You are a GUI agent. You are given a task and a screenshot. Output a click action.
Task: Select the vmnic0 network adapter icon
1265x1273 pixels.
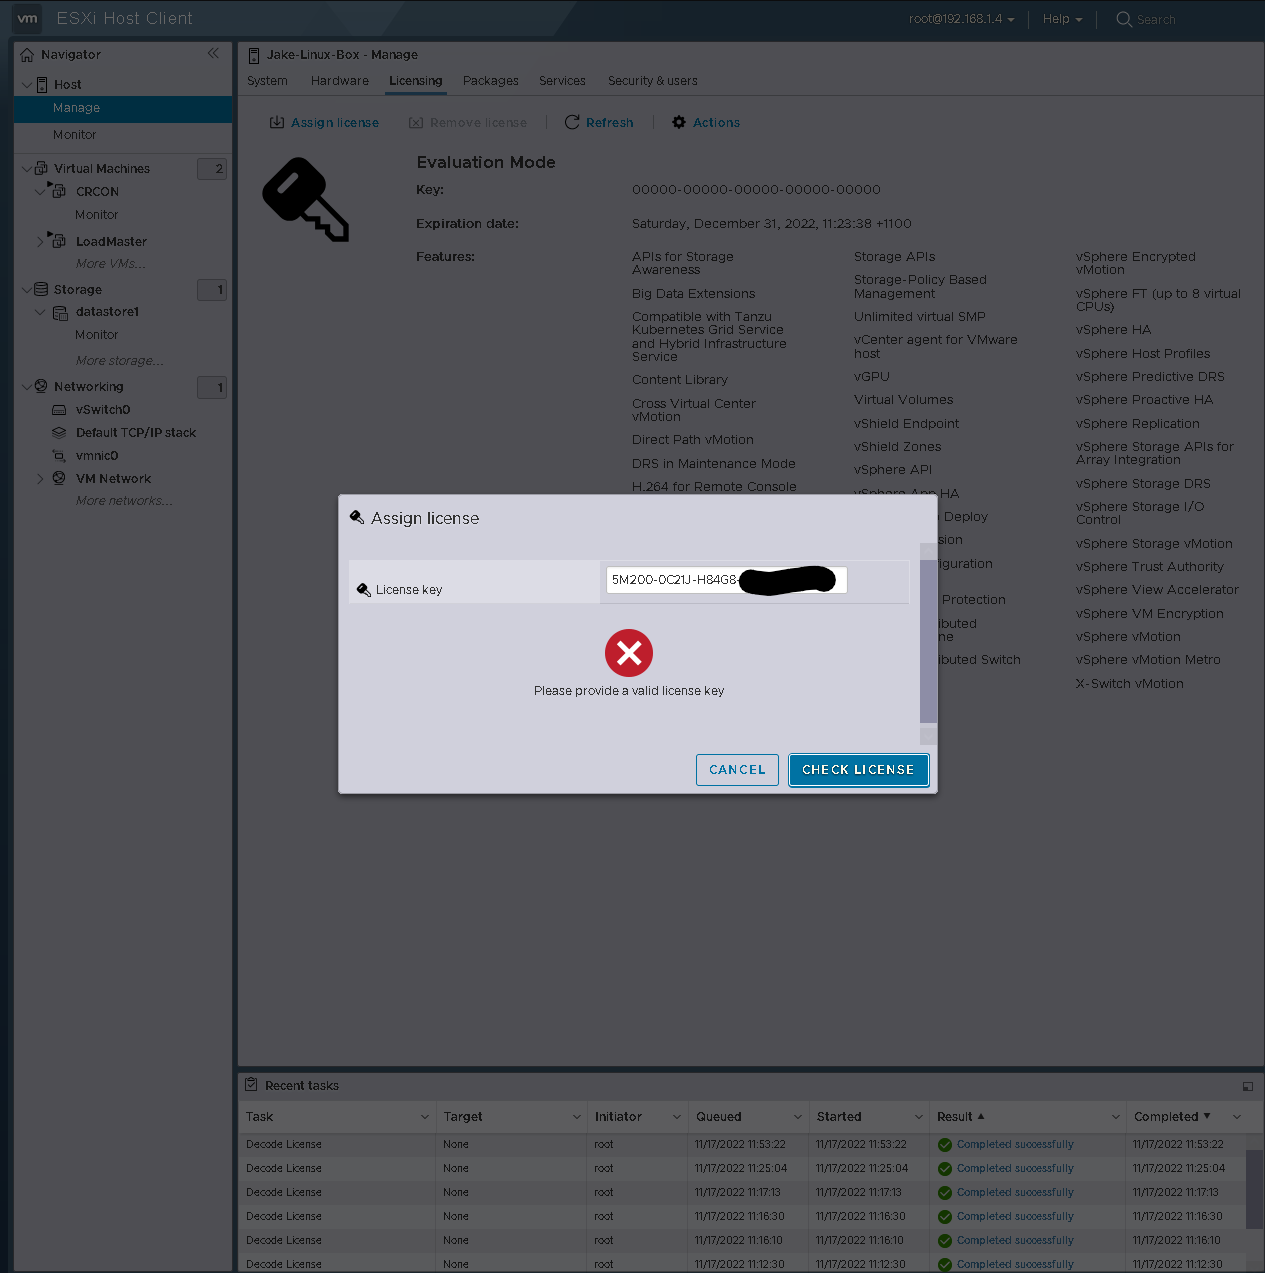[58, 455]
